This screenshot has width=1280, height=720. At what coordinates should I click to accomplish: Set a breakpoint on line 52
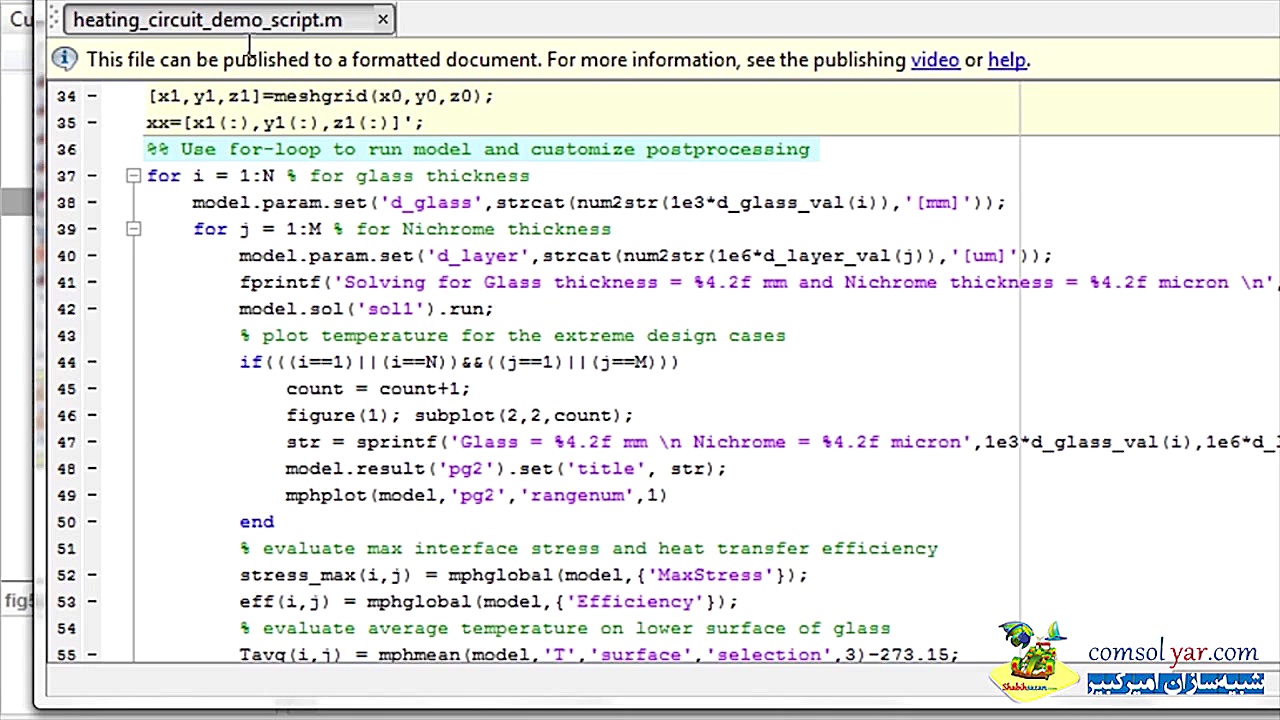click(92, 575)
